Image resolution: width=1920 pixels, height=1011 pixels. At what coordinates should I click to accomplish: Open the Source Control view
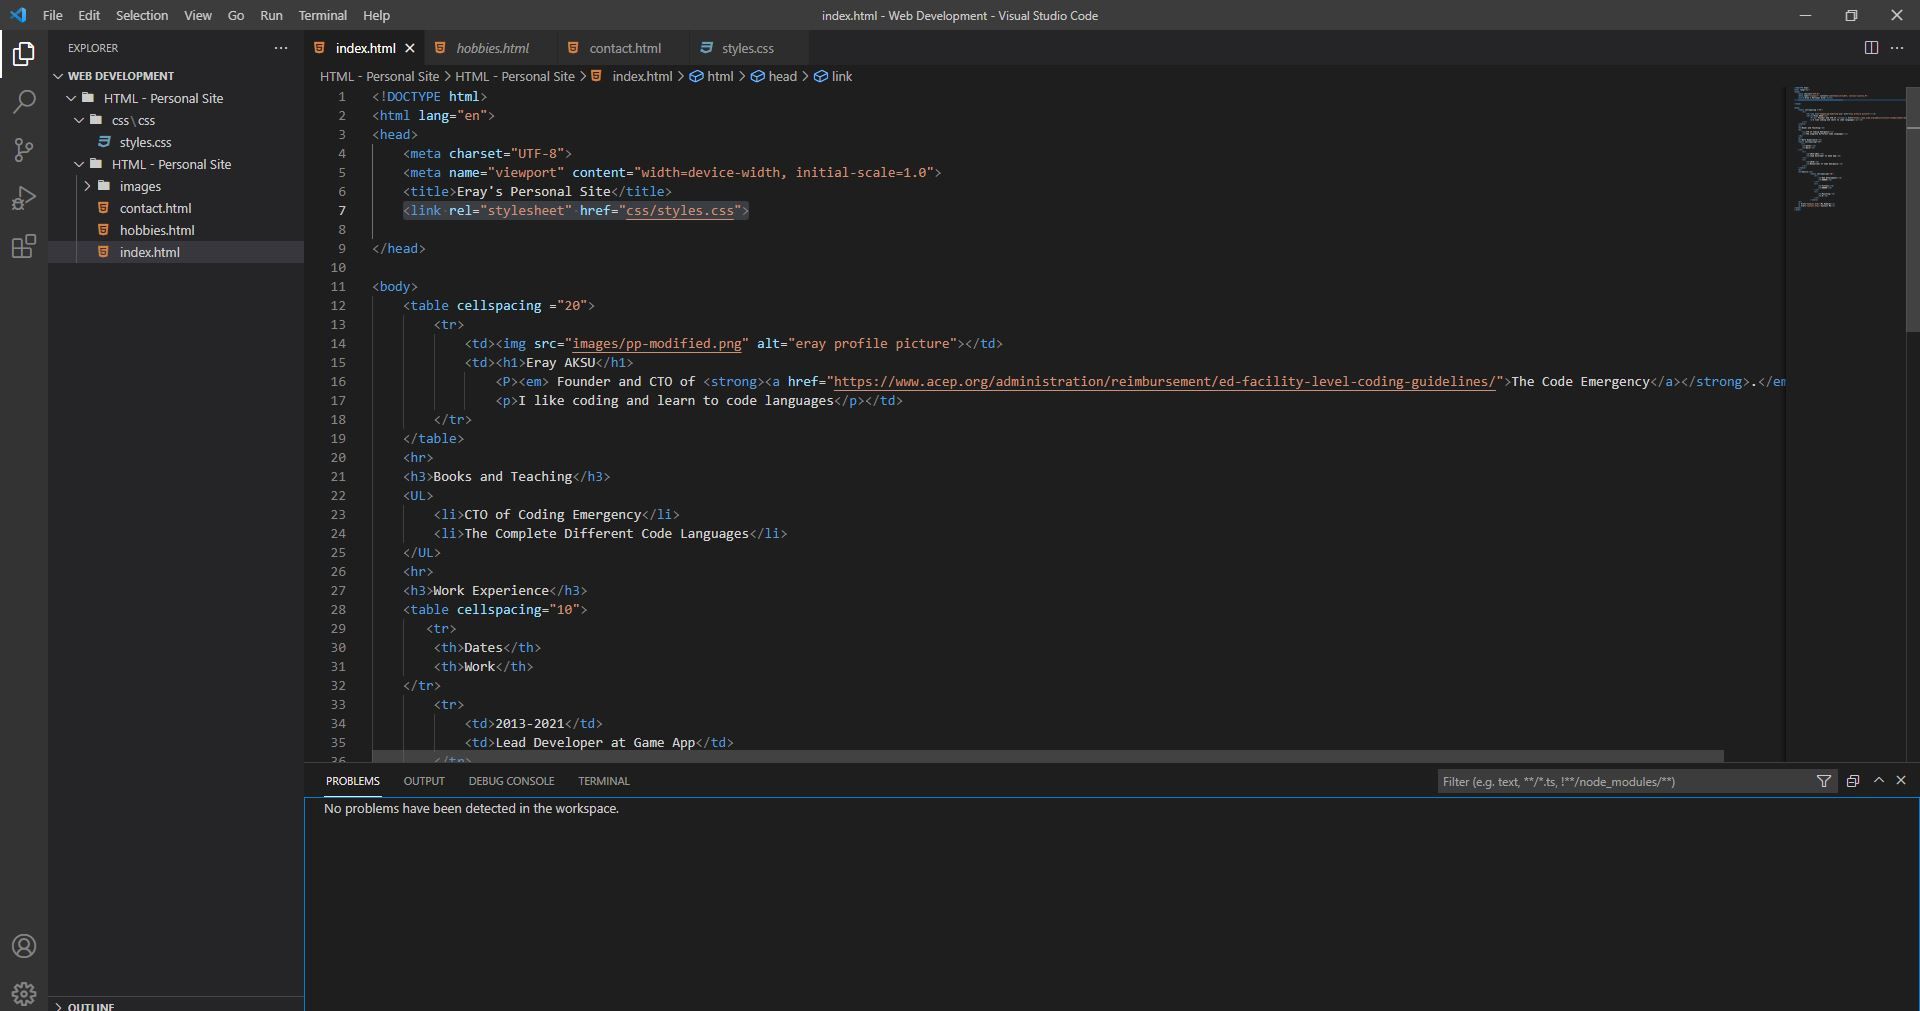(24, 150)
